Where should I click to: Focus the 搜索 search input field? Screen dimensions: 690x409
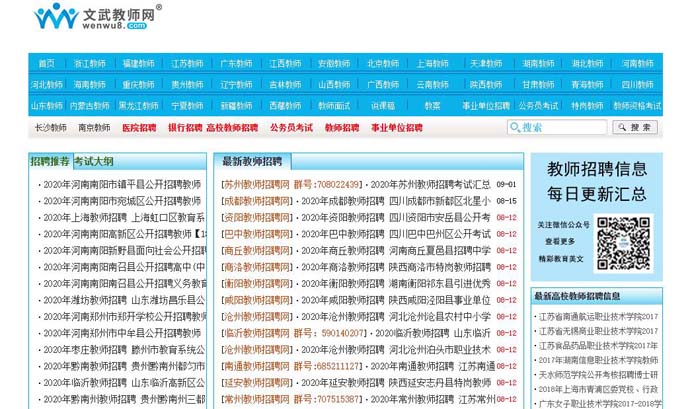[x=561, y=127]
